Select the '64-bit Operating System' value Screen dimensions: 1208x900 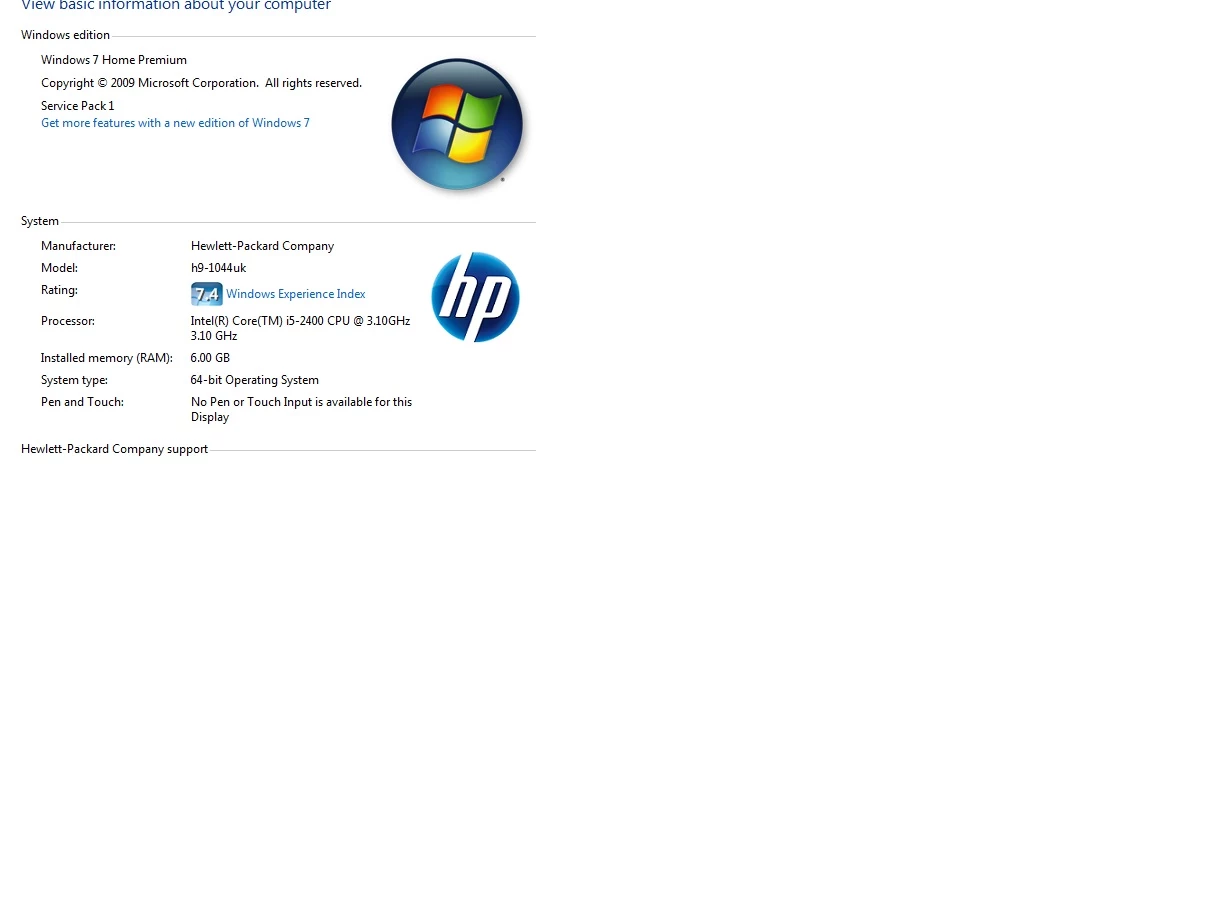click(x=254, y=380)
